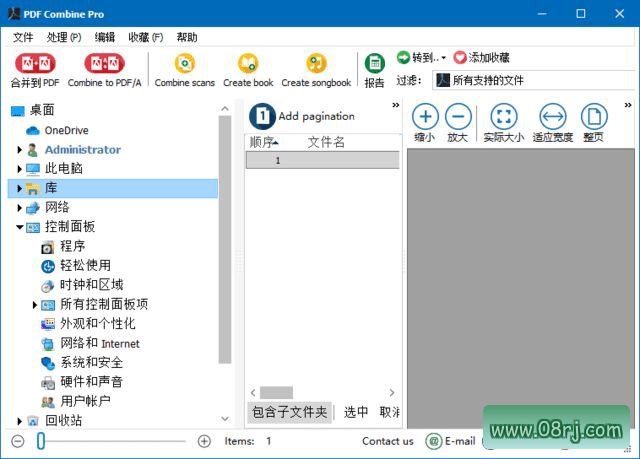Click the 转到 green arrow button
Viewport: 640px width, 459px height.
(x=403, y=58)
